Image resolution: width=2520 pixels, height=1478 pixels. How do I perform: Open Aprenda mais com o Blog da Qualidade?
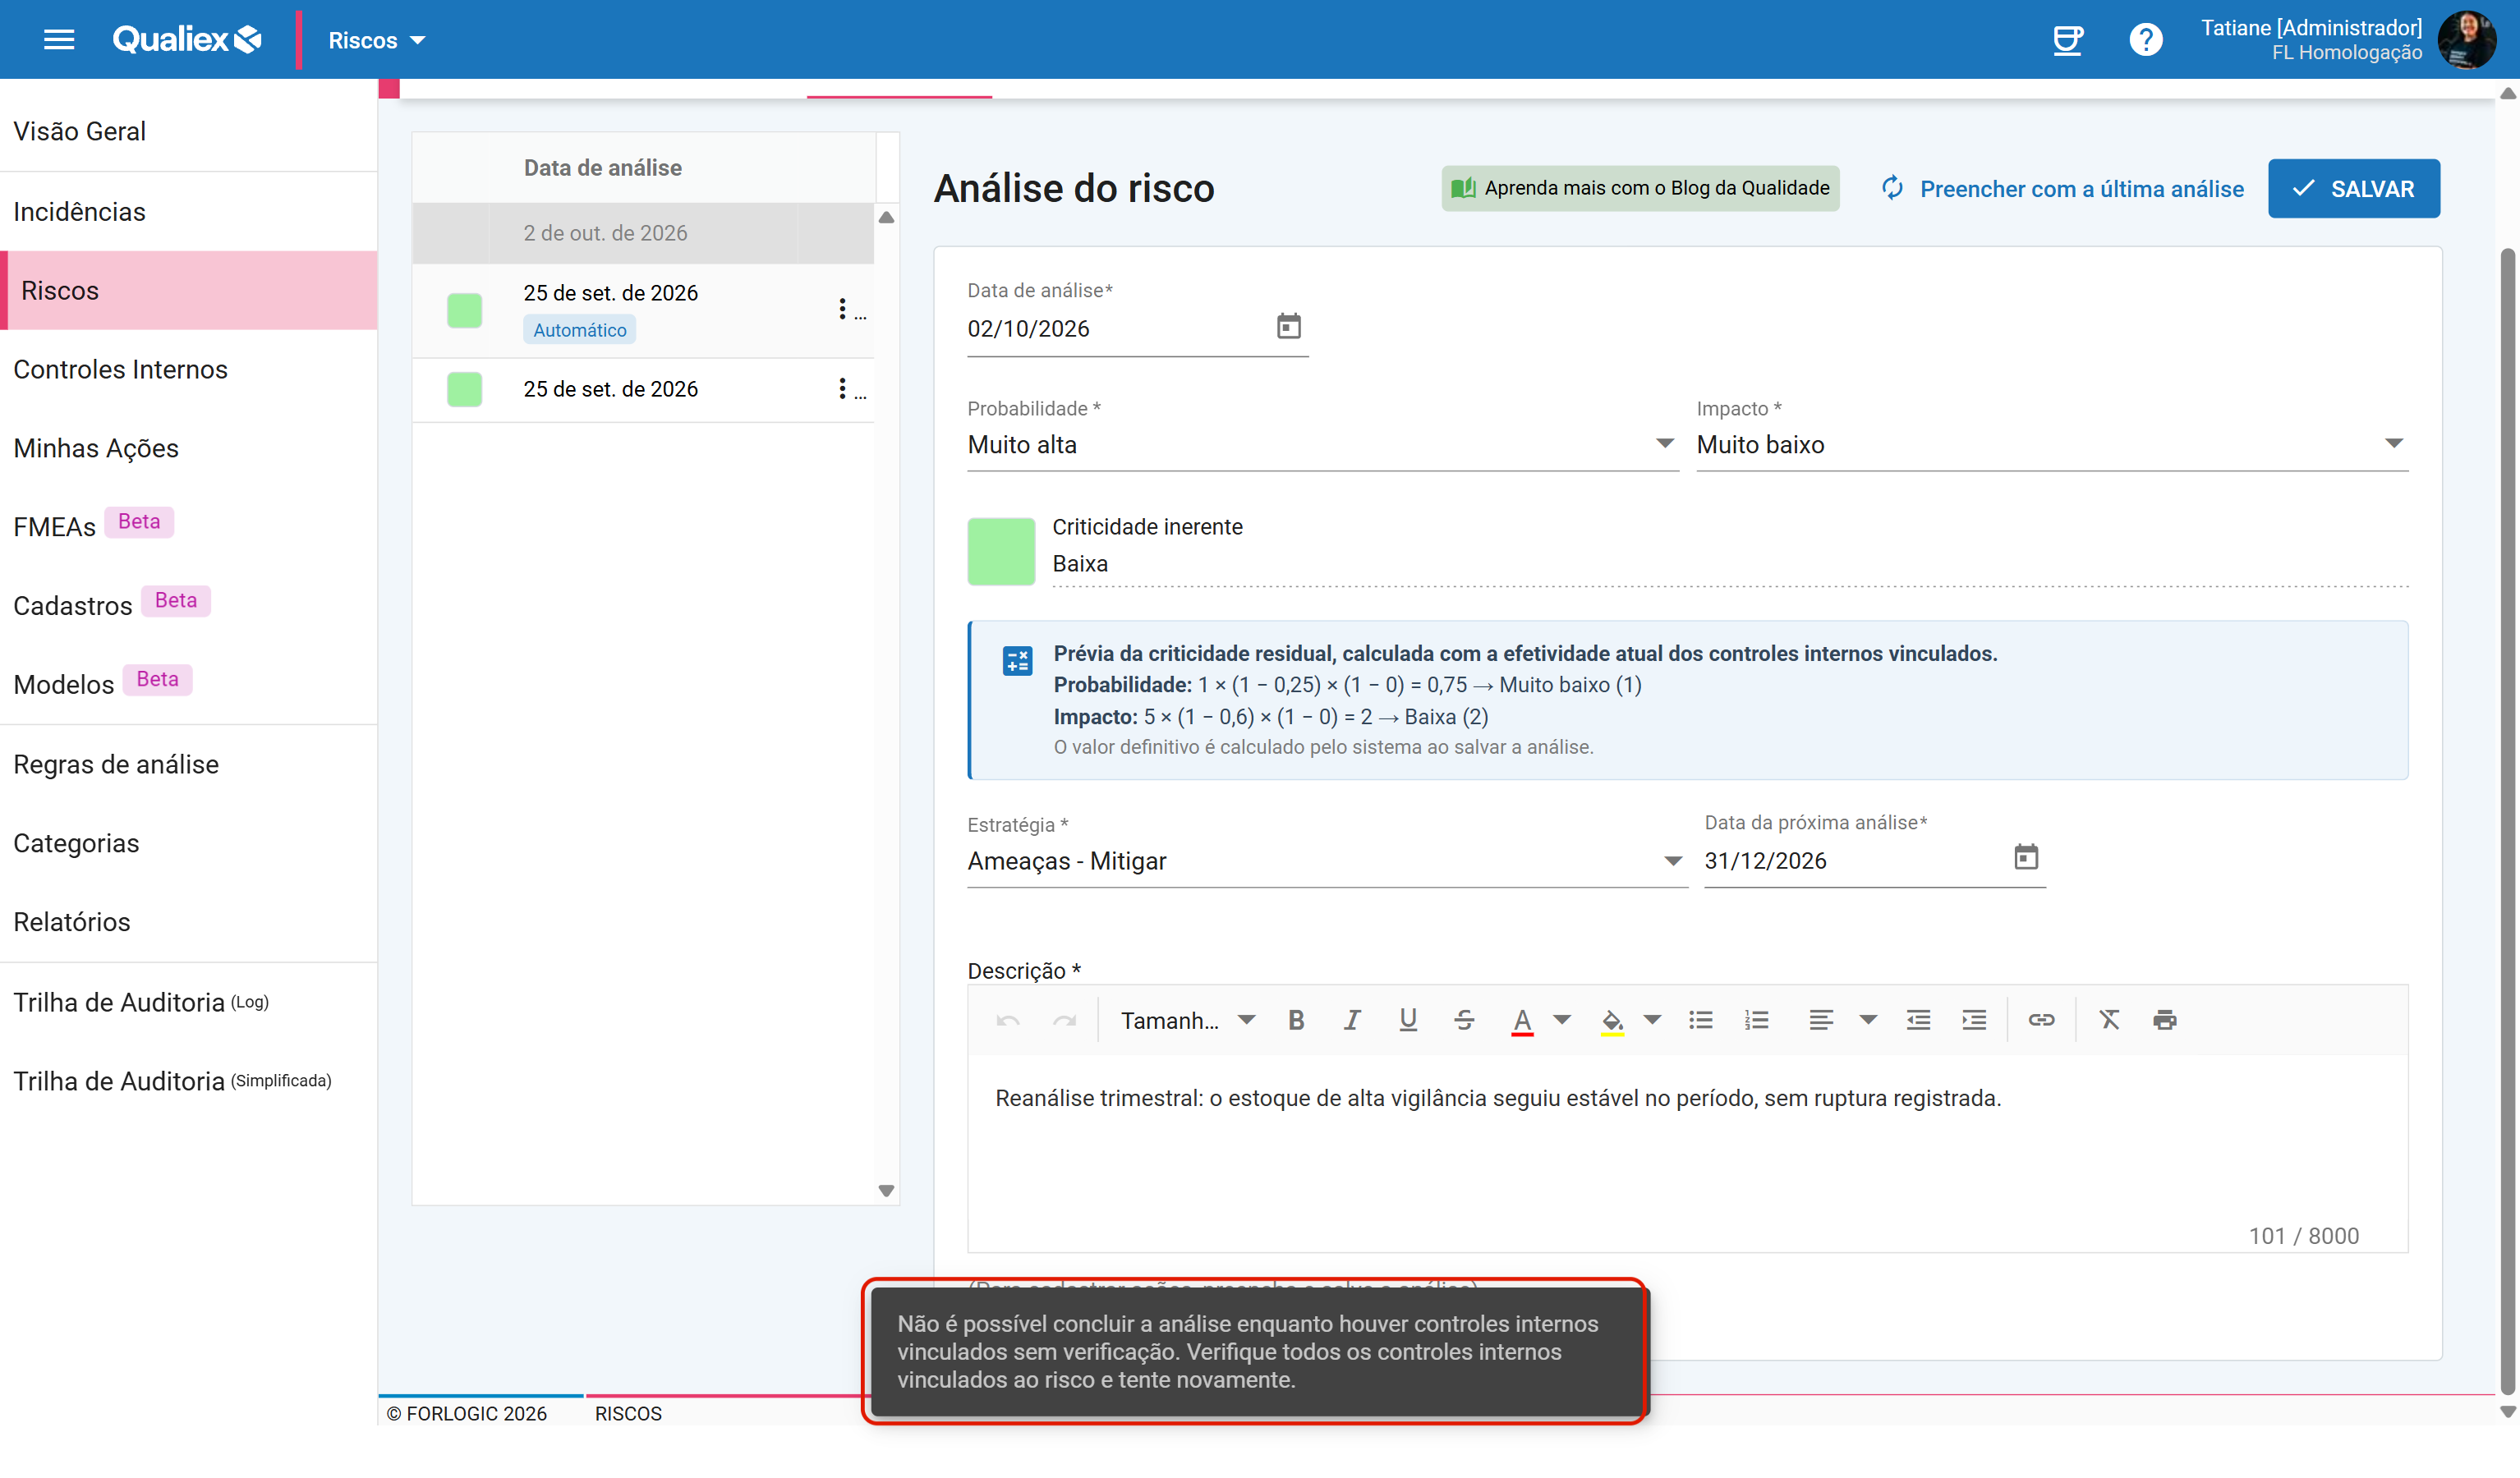pyautogui.click(x=1640, y=188)
